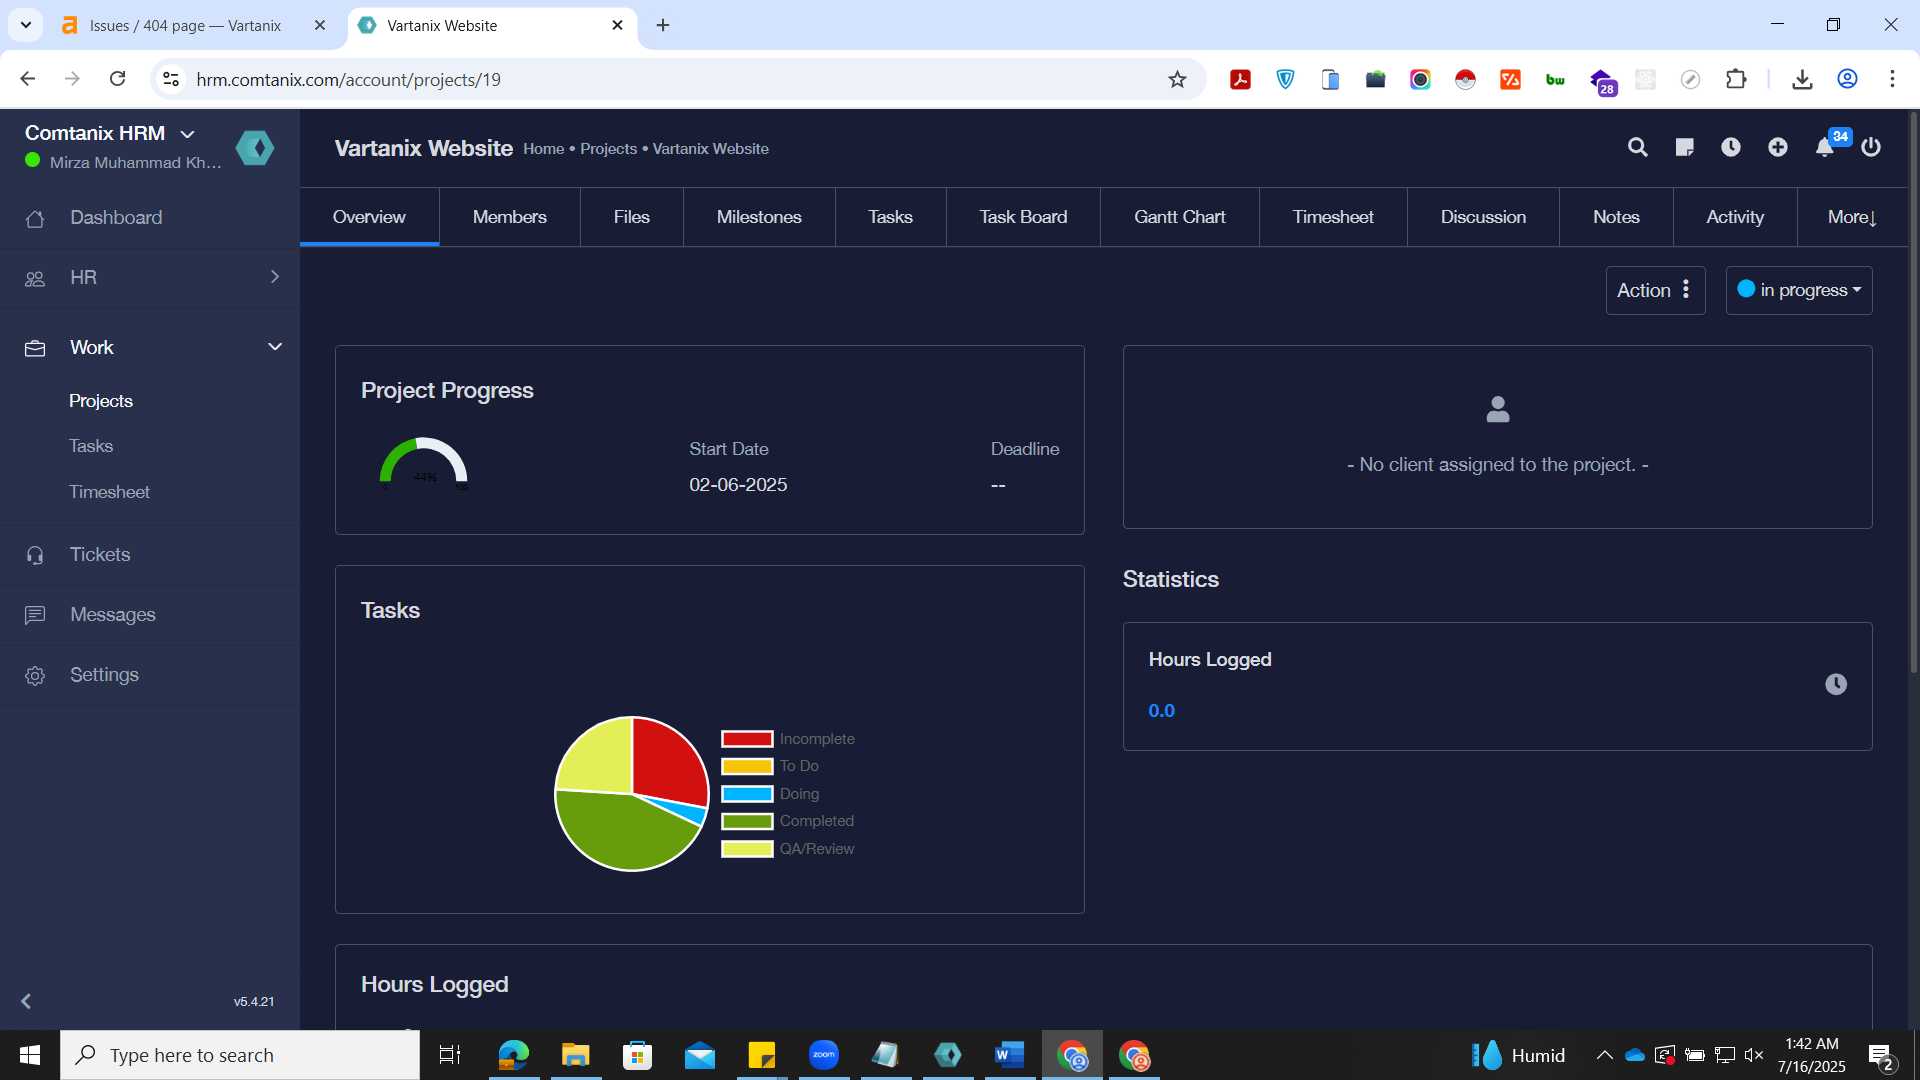Toggle Doing series in chart legend
The image size is (1920, 1080).
pyautogui.click(x=770, y=794)
